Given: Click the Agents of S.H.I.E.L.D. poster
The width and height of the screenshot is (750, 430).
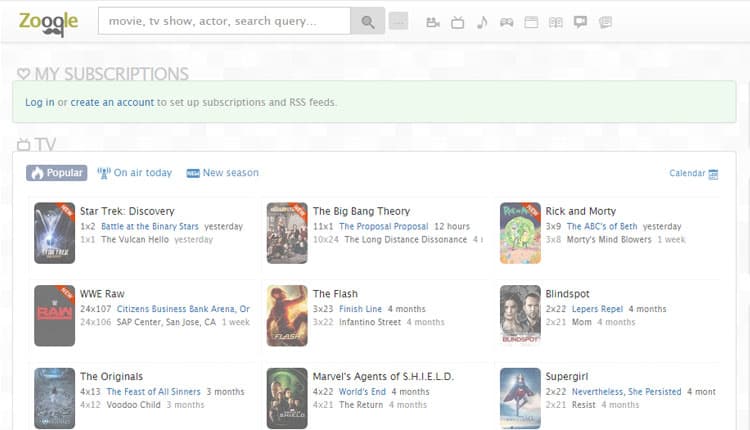Looking at the screenshot, I should pos(287,398).
